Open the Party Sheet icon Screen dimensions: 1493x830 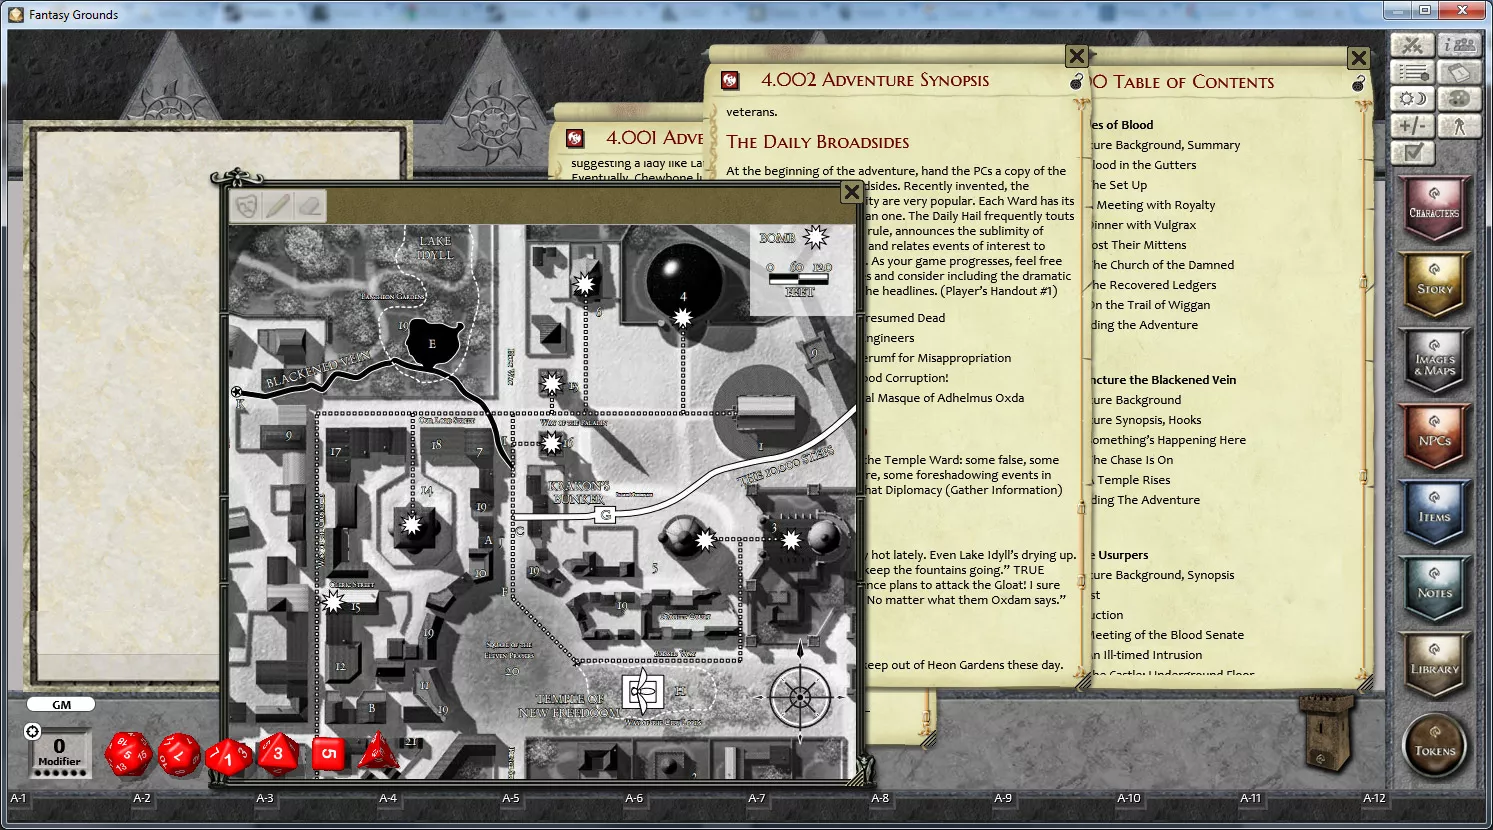click(x=1460, y=46)
